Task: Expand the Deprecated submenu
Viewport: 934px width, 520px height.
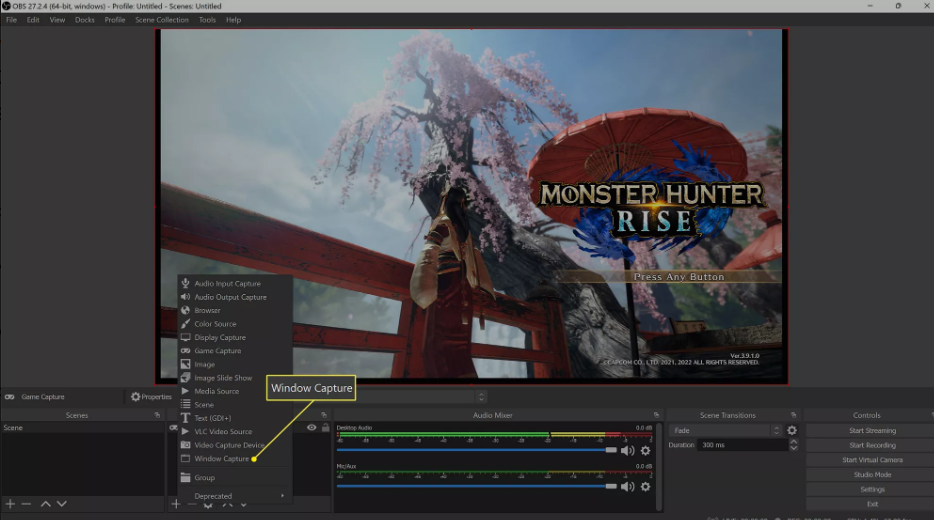Action: click(235, 496)
